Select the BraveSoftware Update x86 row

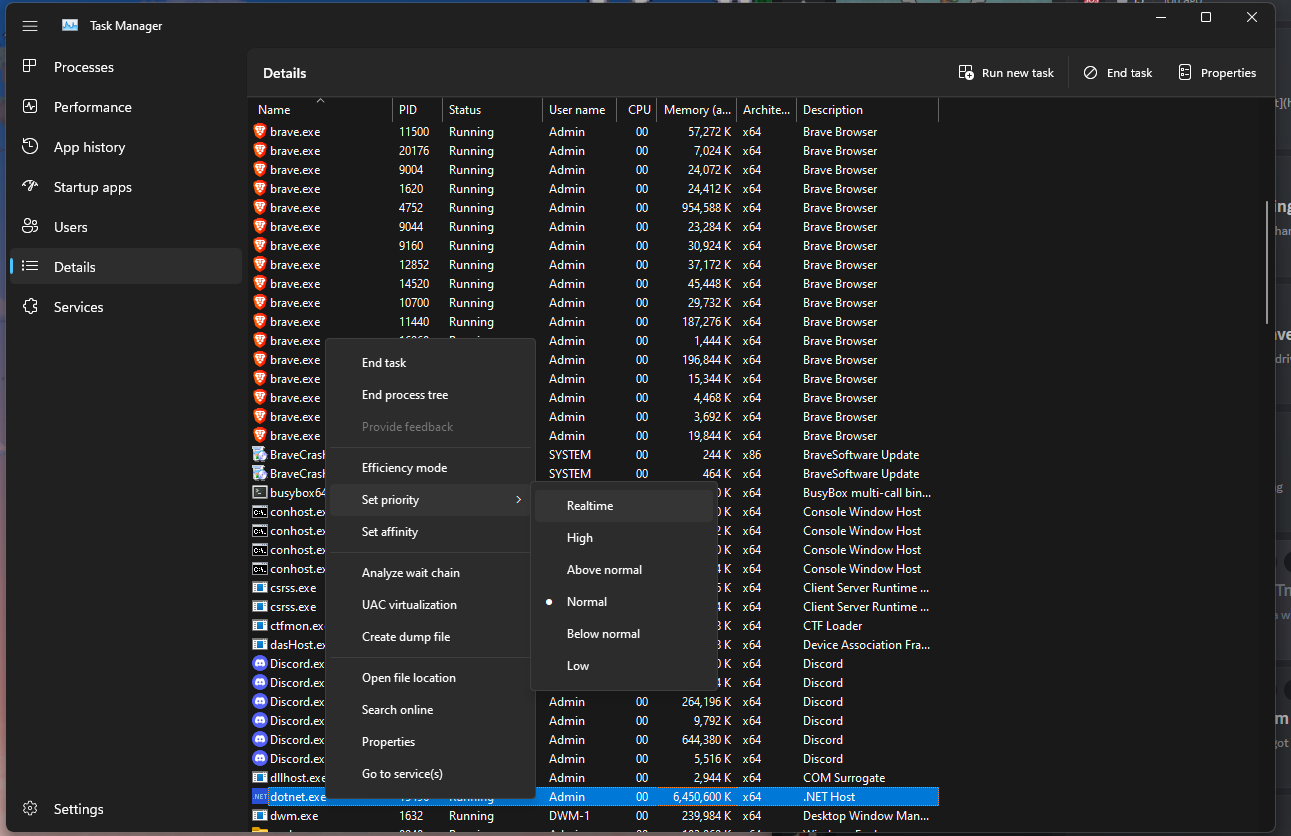pos(593,455)
